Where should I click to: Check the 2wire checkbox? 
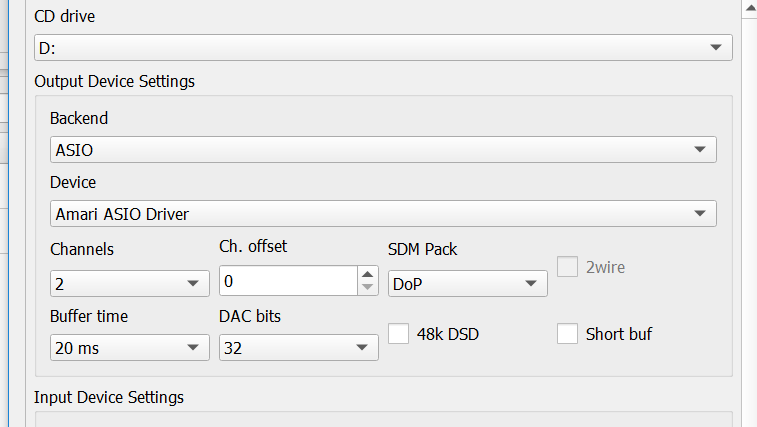pos(568,268)
